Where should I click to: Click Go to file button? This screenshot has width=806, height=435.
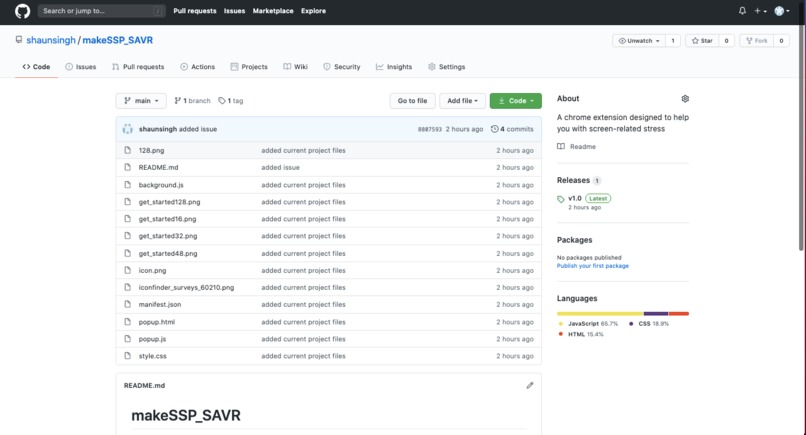click(412, 101)
